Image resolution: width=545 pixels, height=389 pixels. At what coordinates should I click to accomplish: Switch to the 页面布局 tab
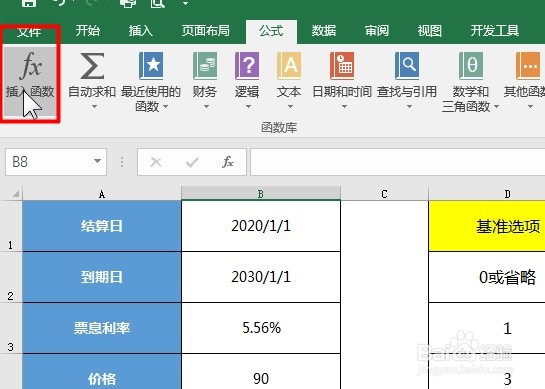(x=205, y=31)
